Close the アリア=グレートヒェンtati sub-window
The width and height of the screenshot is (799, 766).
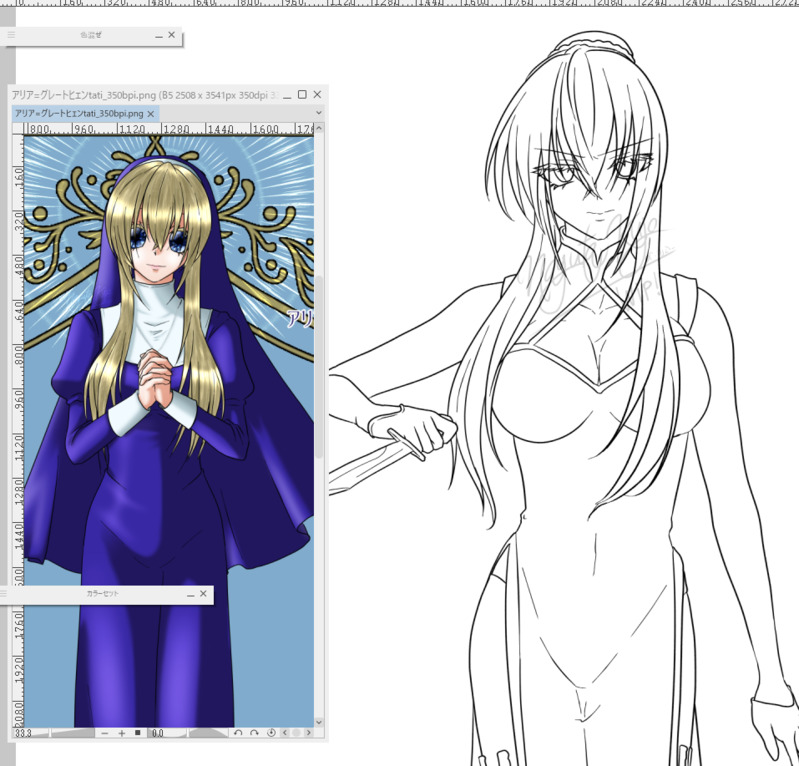click(317, 95)
